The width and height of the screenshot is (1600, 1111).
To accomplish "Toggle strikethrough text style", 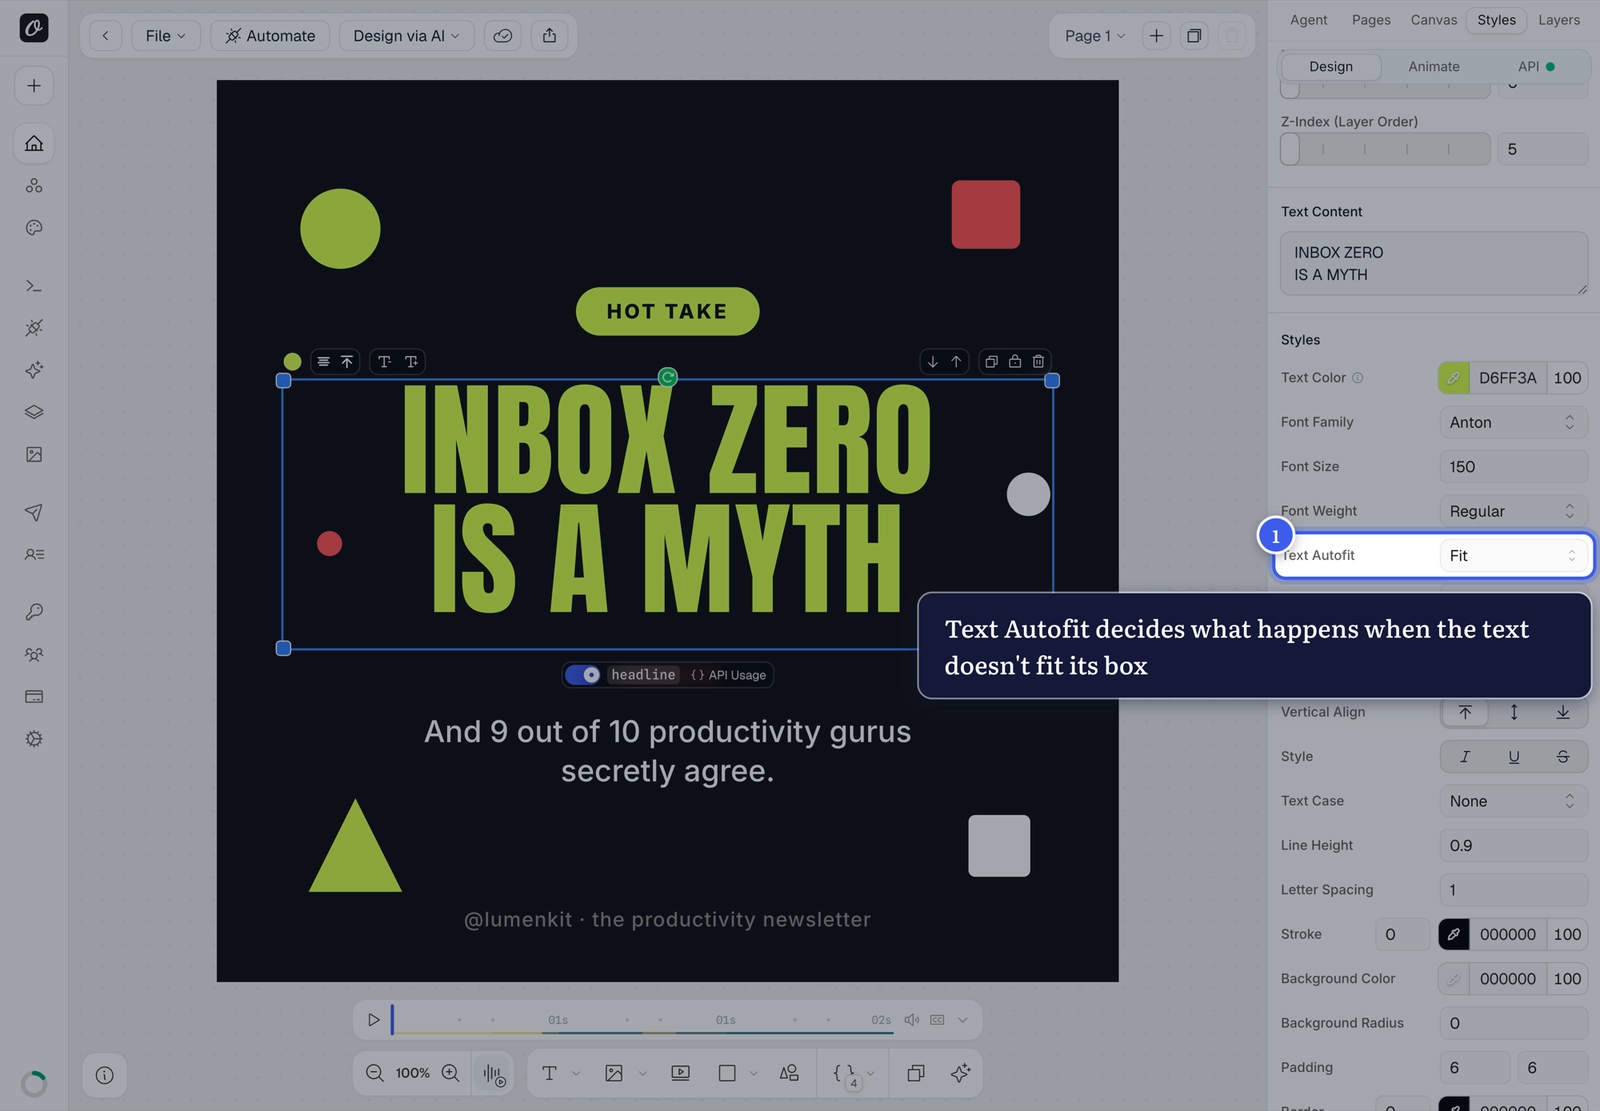I will [1563, 757].
